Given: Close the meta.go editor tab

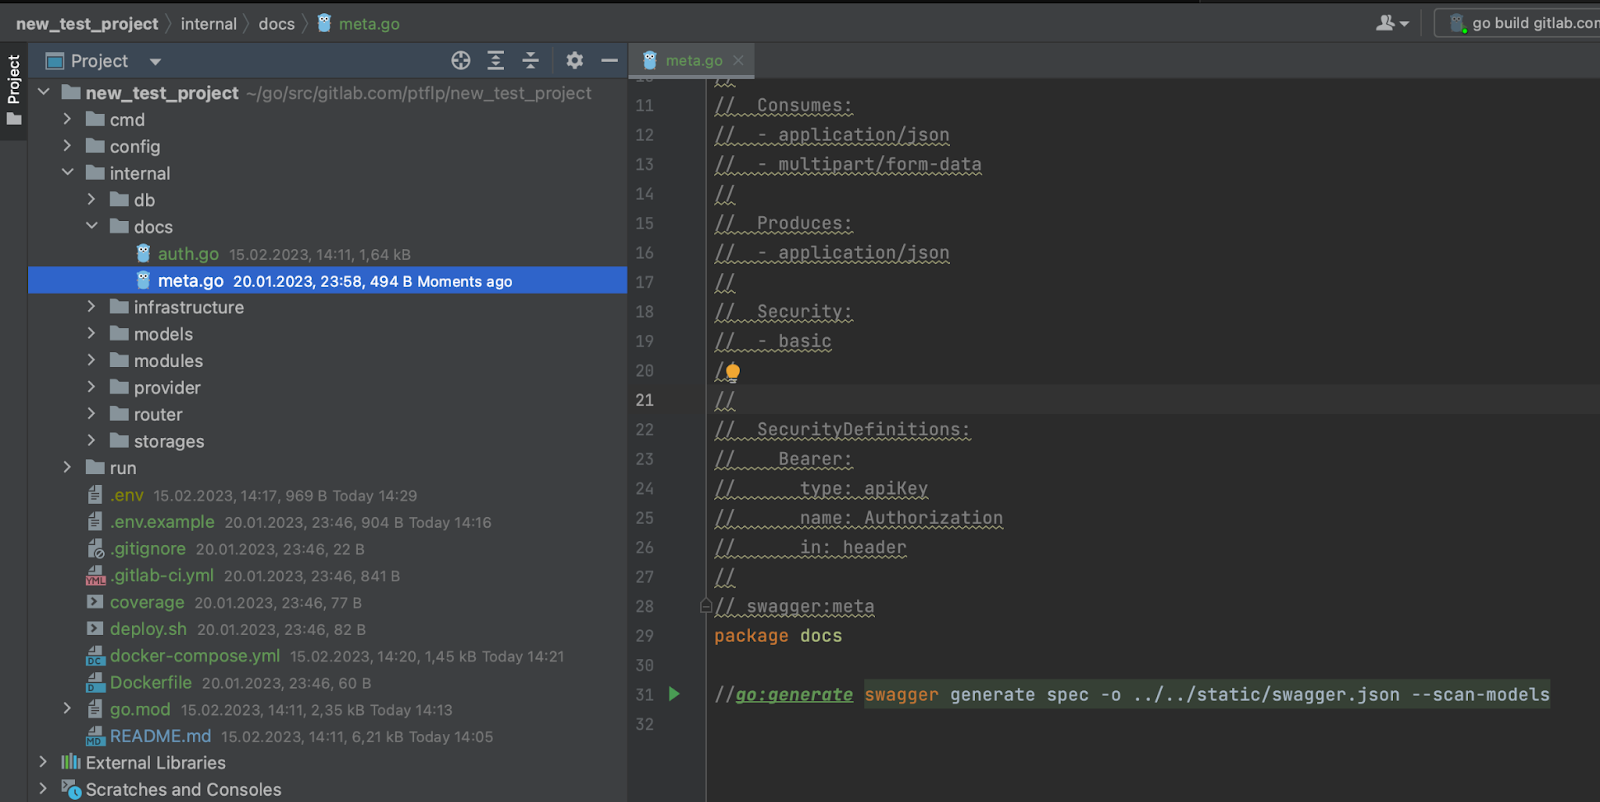Looking at the screenshot, I should [738, 61].
